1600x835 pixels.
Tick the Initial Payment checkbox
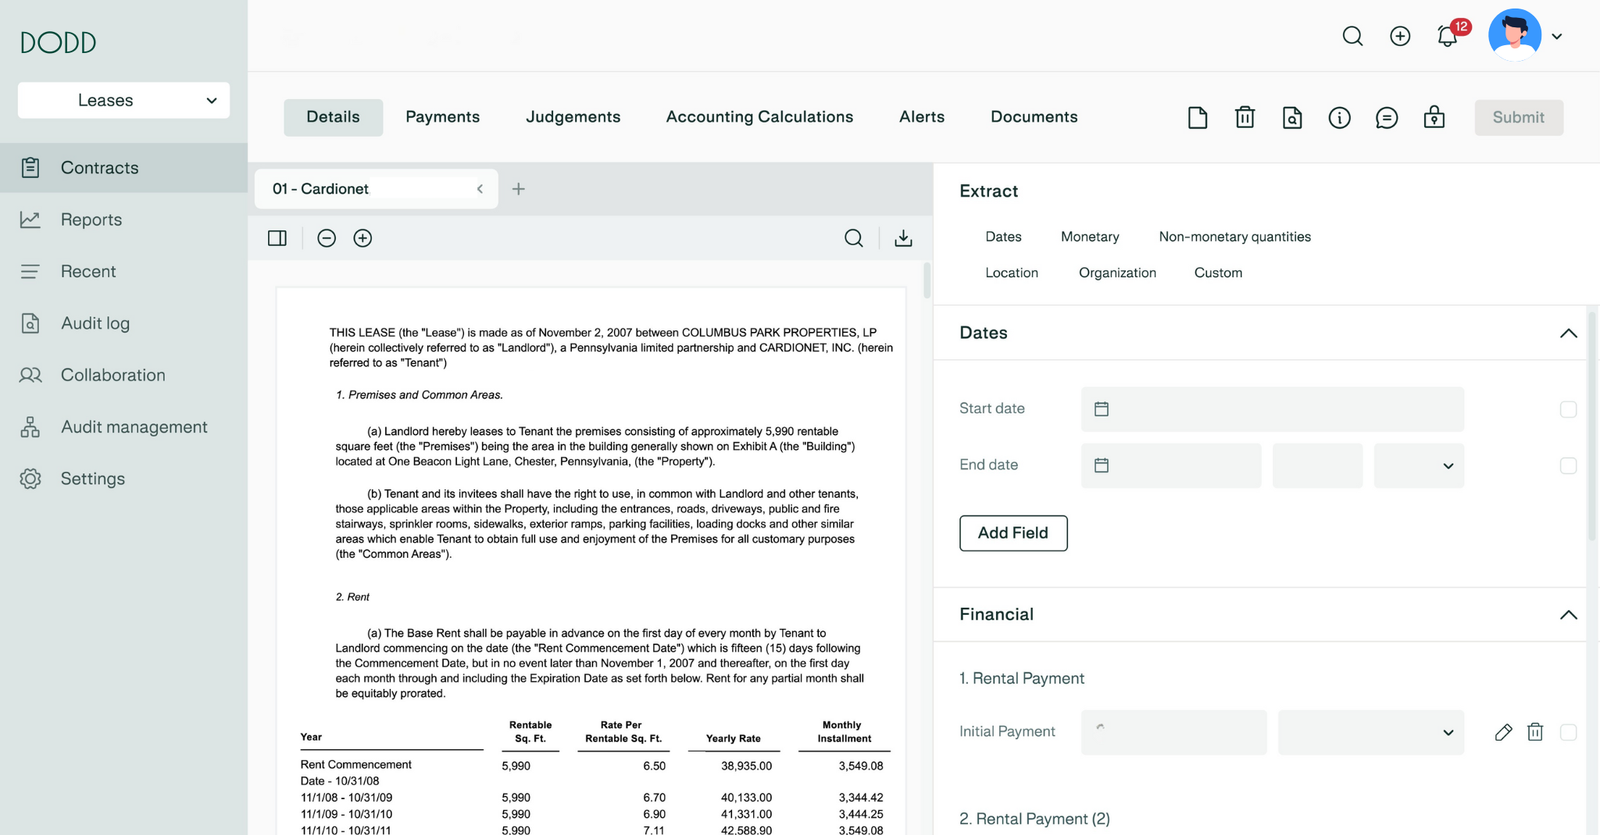(1568, 732)
